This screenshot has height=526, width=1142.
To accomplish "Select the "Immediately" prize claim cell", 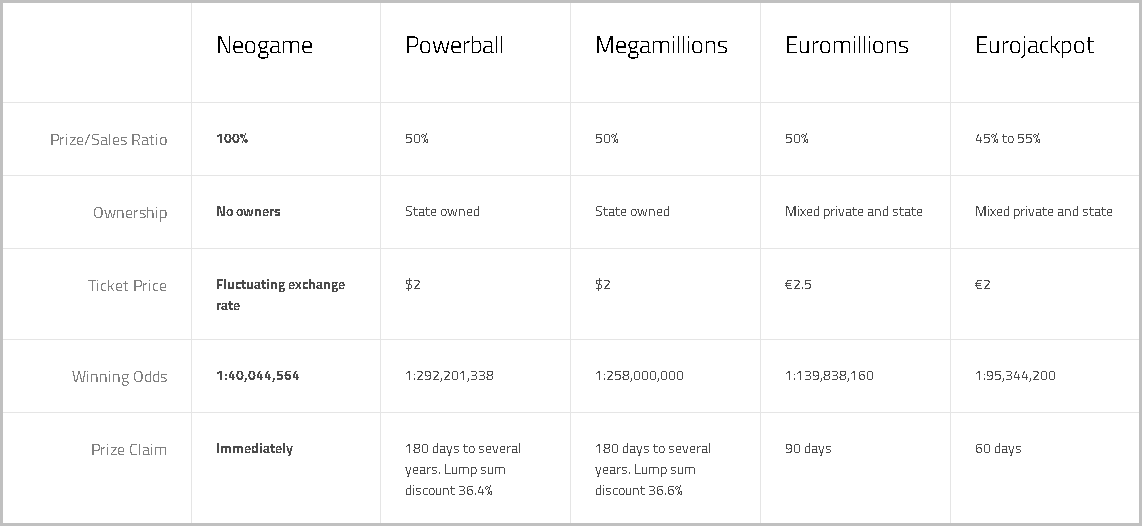I will (254, 449).
